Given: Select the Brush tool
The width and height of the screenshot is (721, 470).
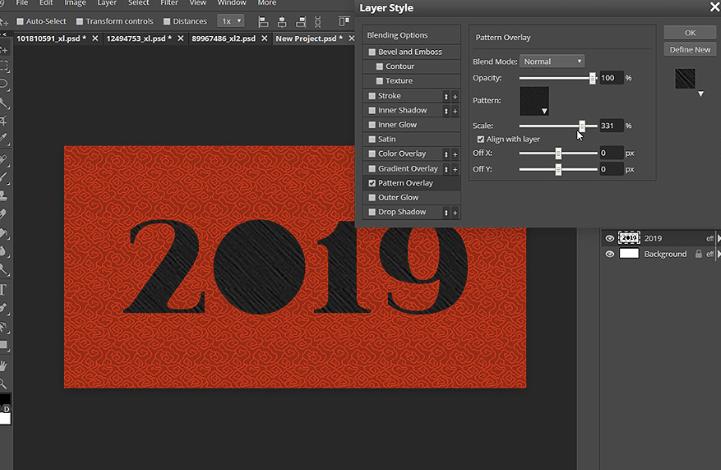Looking at the screenshot, I should tap(4, 178).
